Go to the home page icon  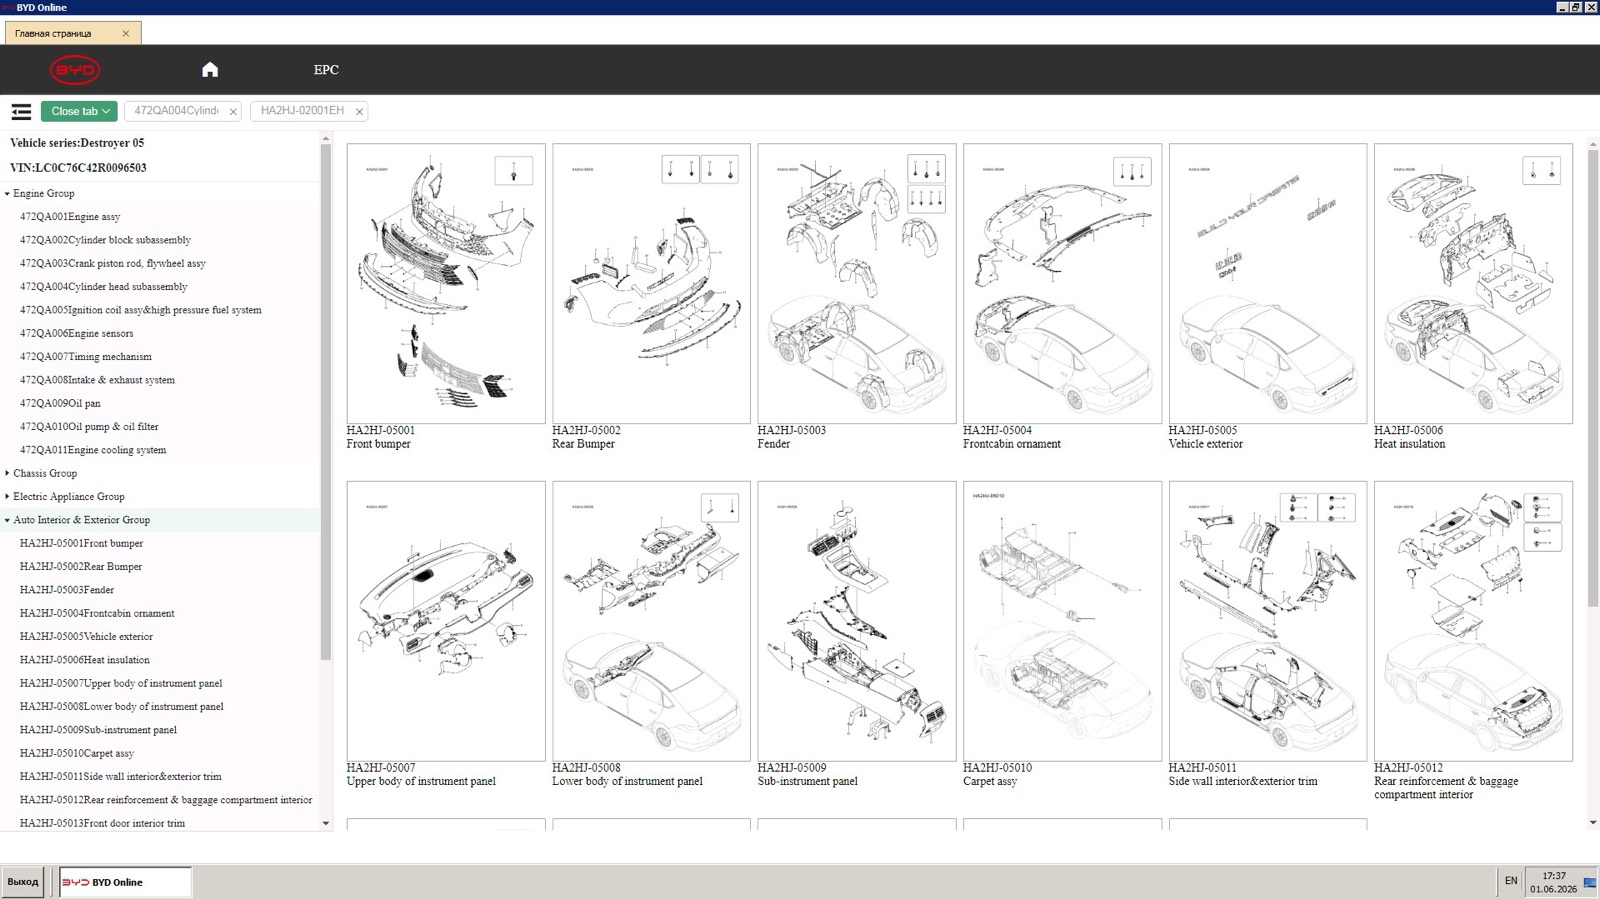[x=210, y=69]
